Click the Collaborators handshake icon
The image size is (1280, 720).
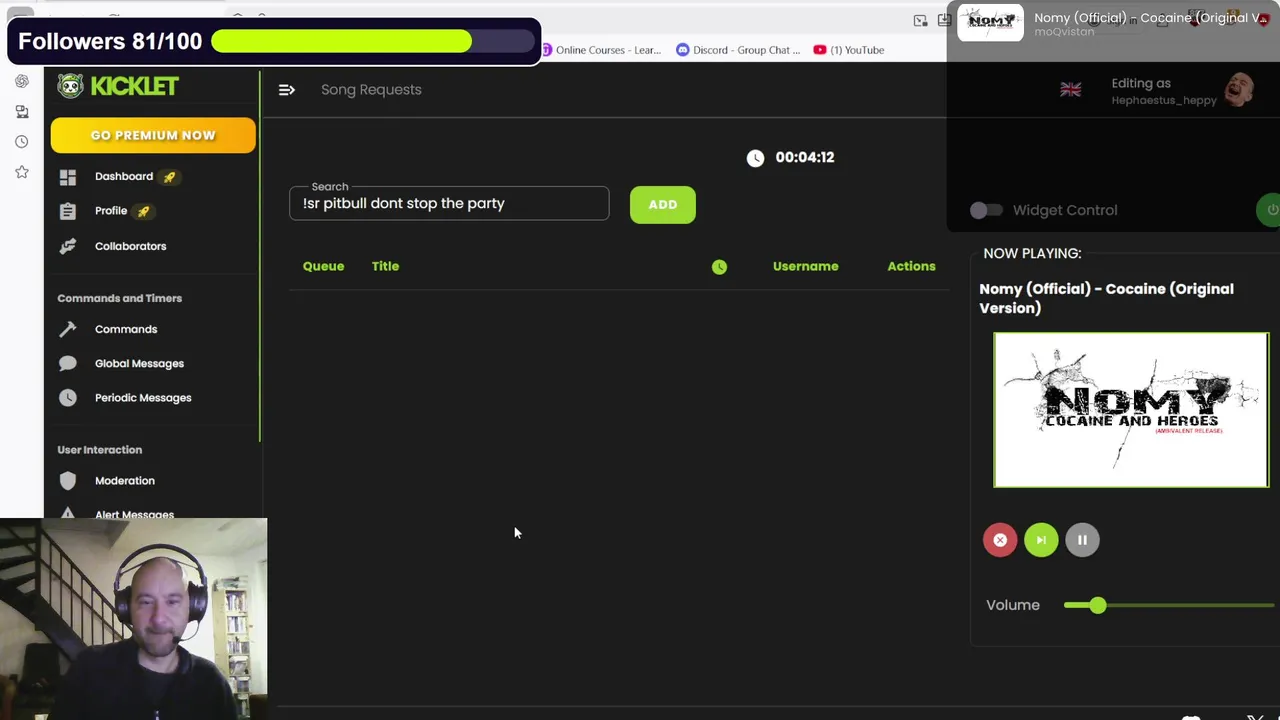67,246
